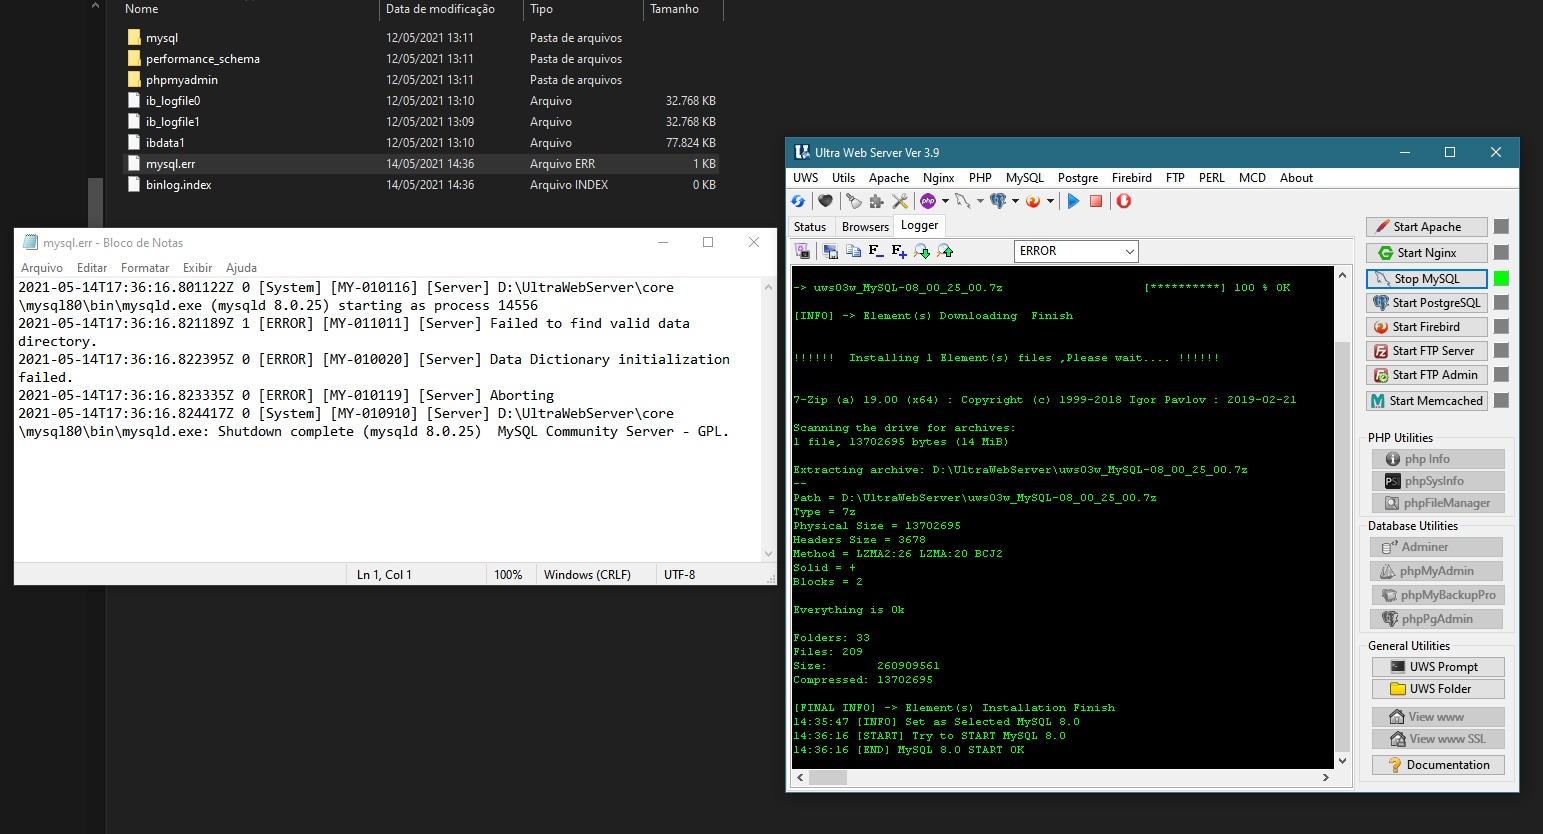Switch to the Status tab
This screenshot has height=834, width=1543.
[x=810, y=227]
